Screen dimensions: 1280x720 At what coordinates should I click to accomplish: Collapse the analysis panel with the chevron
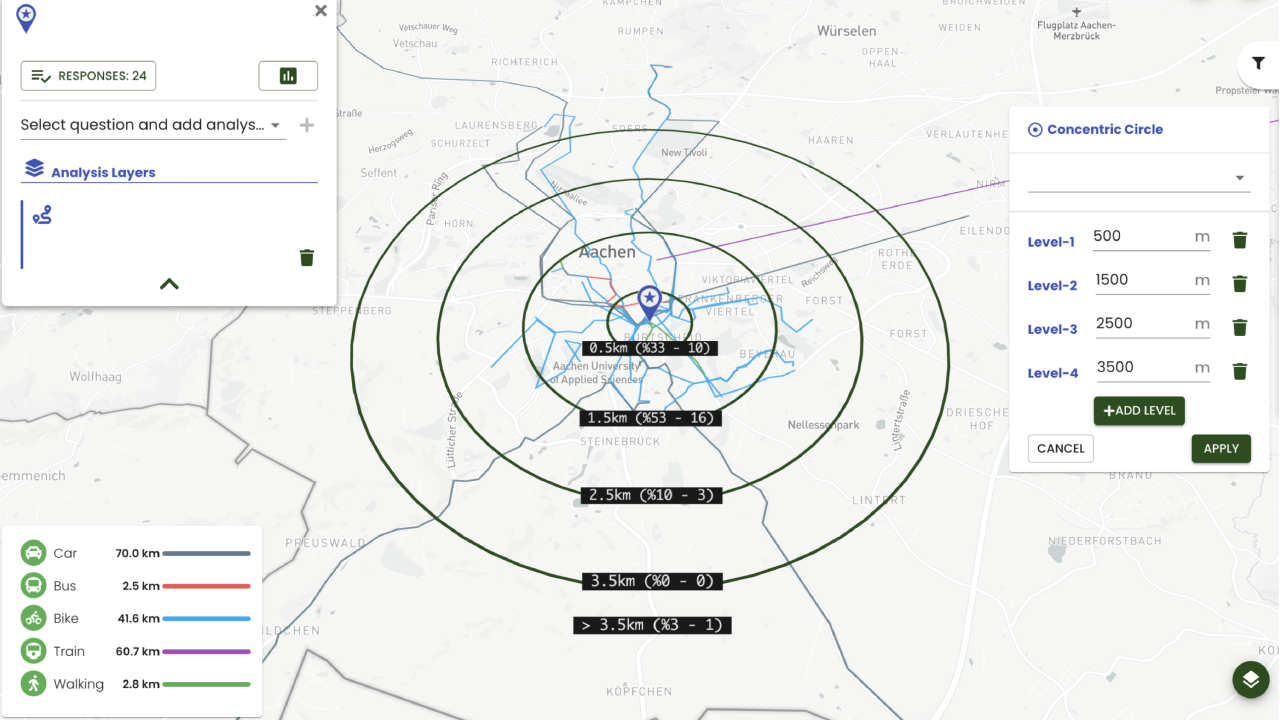coord(169,284)
